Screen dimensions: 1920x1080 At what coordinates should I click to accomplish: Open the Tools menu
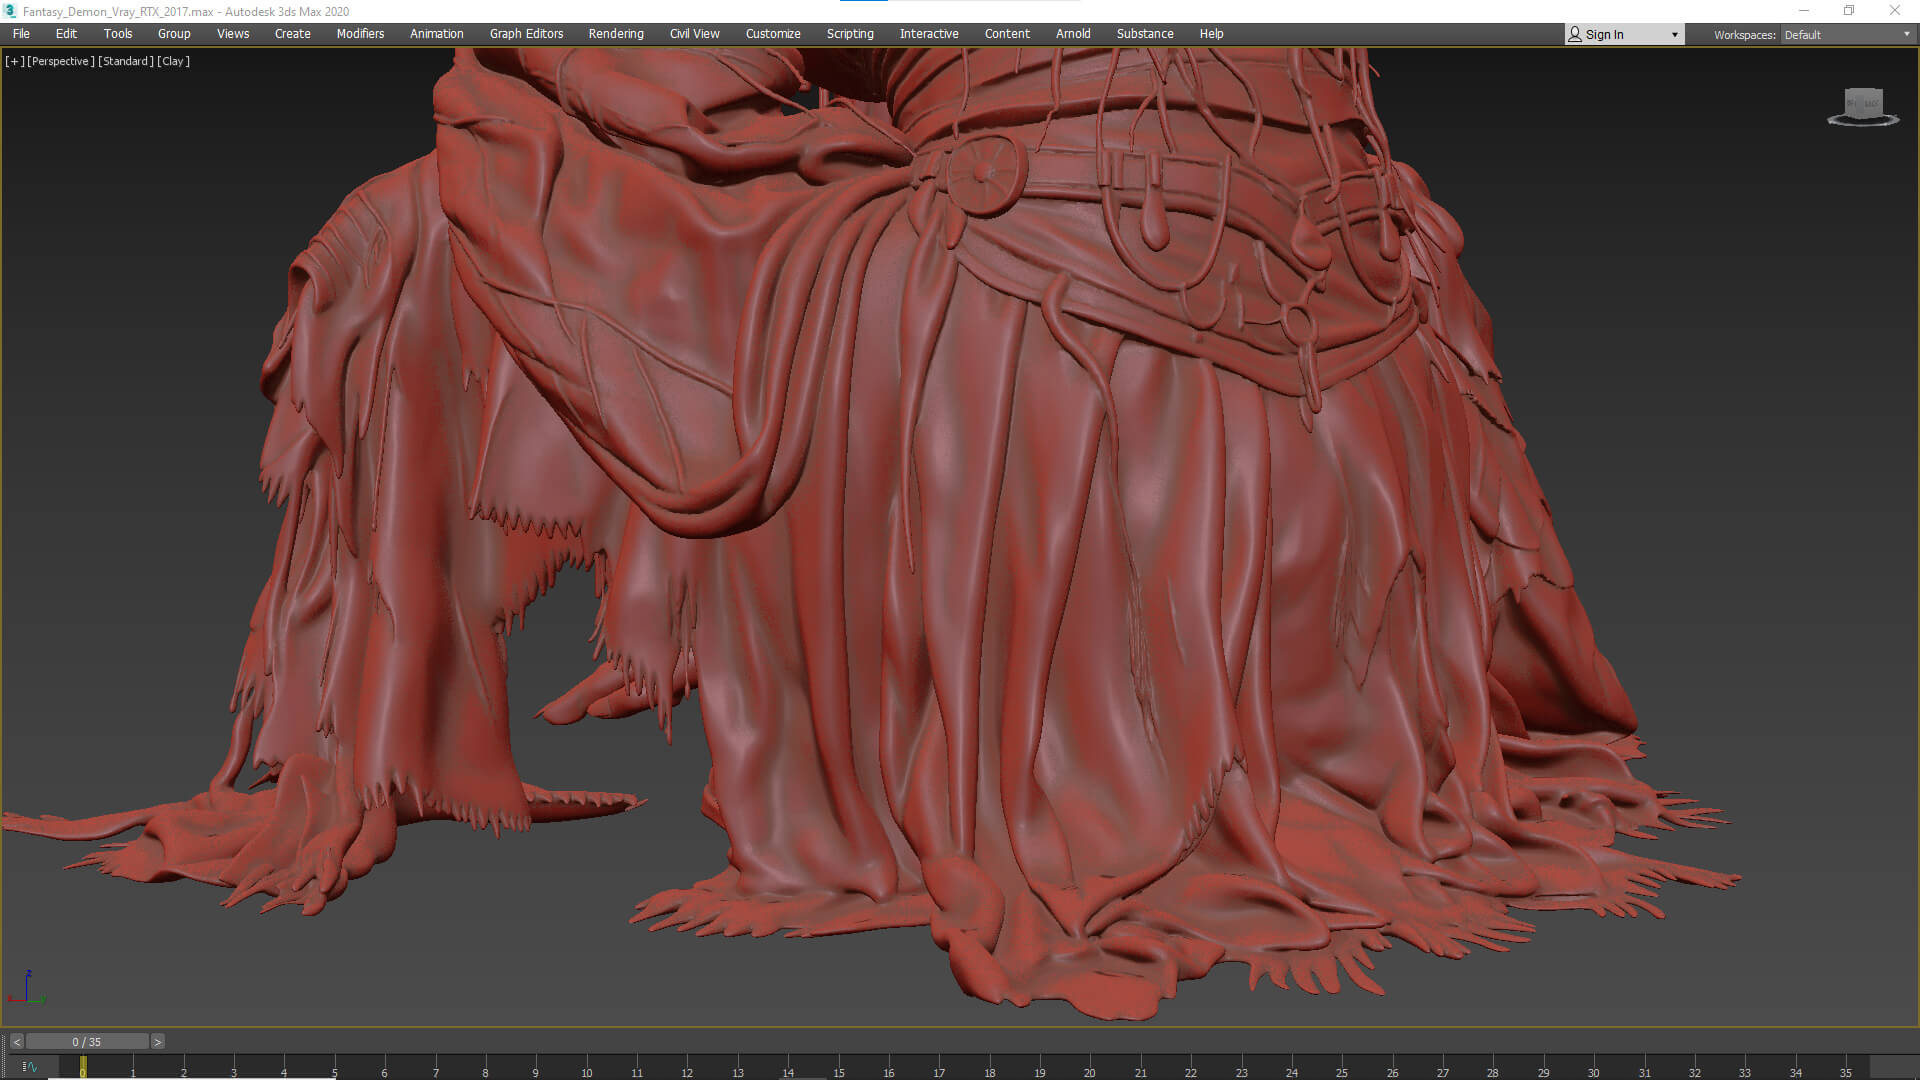[118, 34]
